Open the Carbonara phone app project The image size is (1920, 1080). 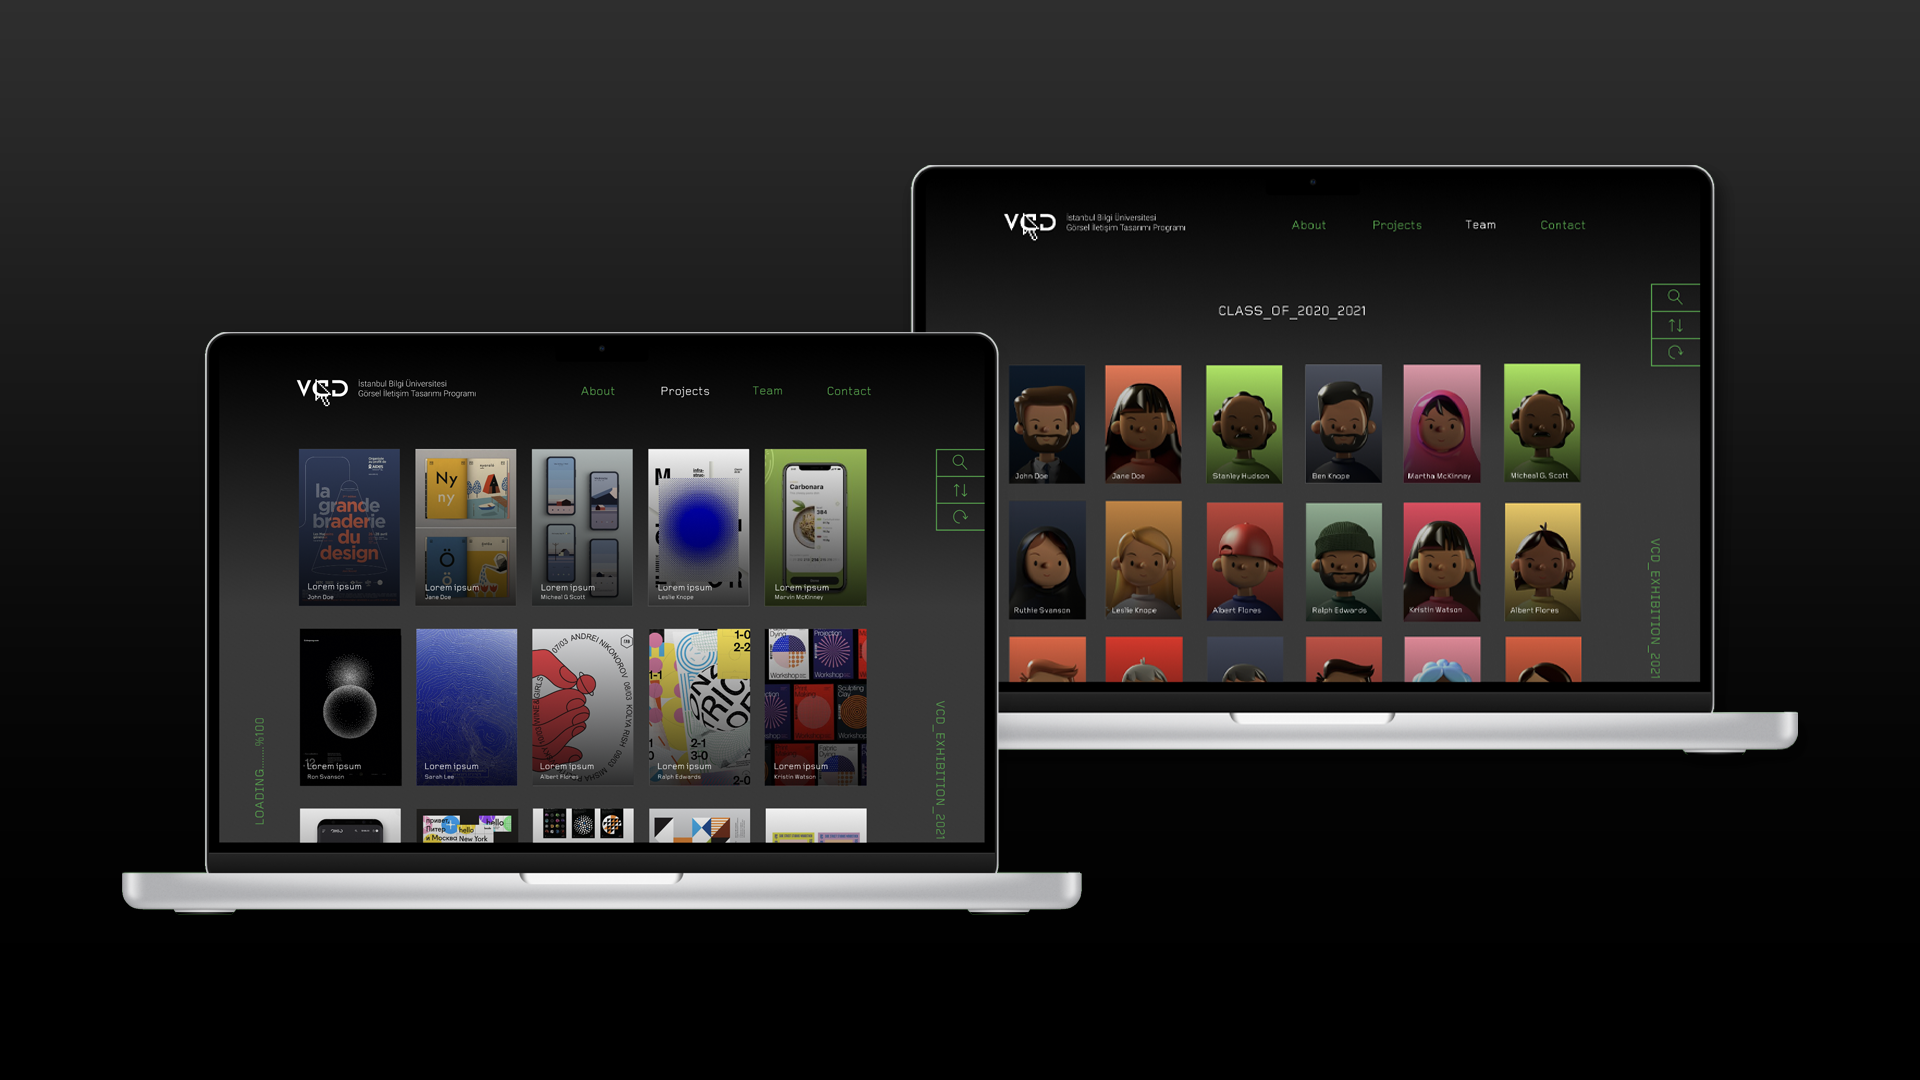coord(815,526)
